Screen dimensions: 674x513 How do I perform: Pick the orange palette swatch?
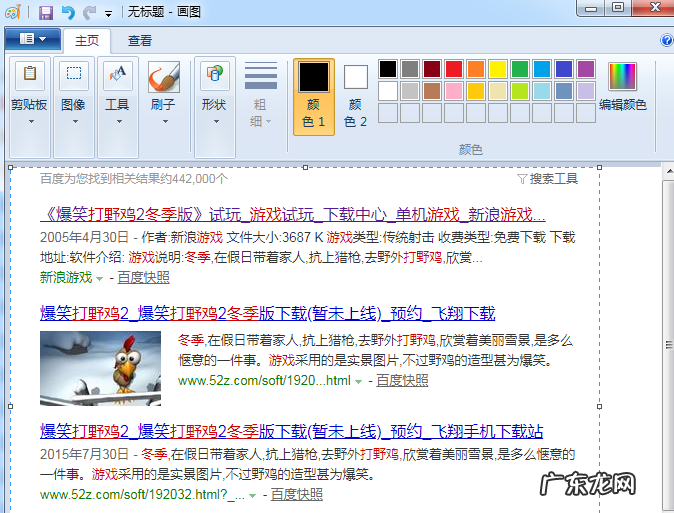tap(476, 69)
